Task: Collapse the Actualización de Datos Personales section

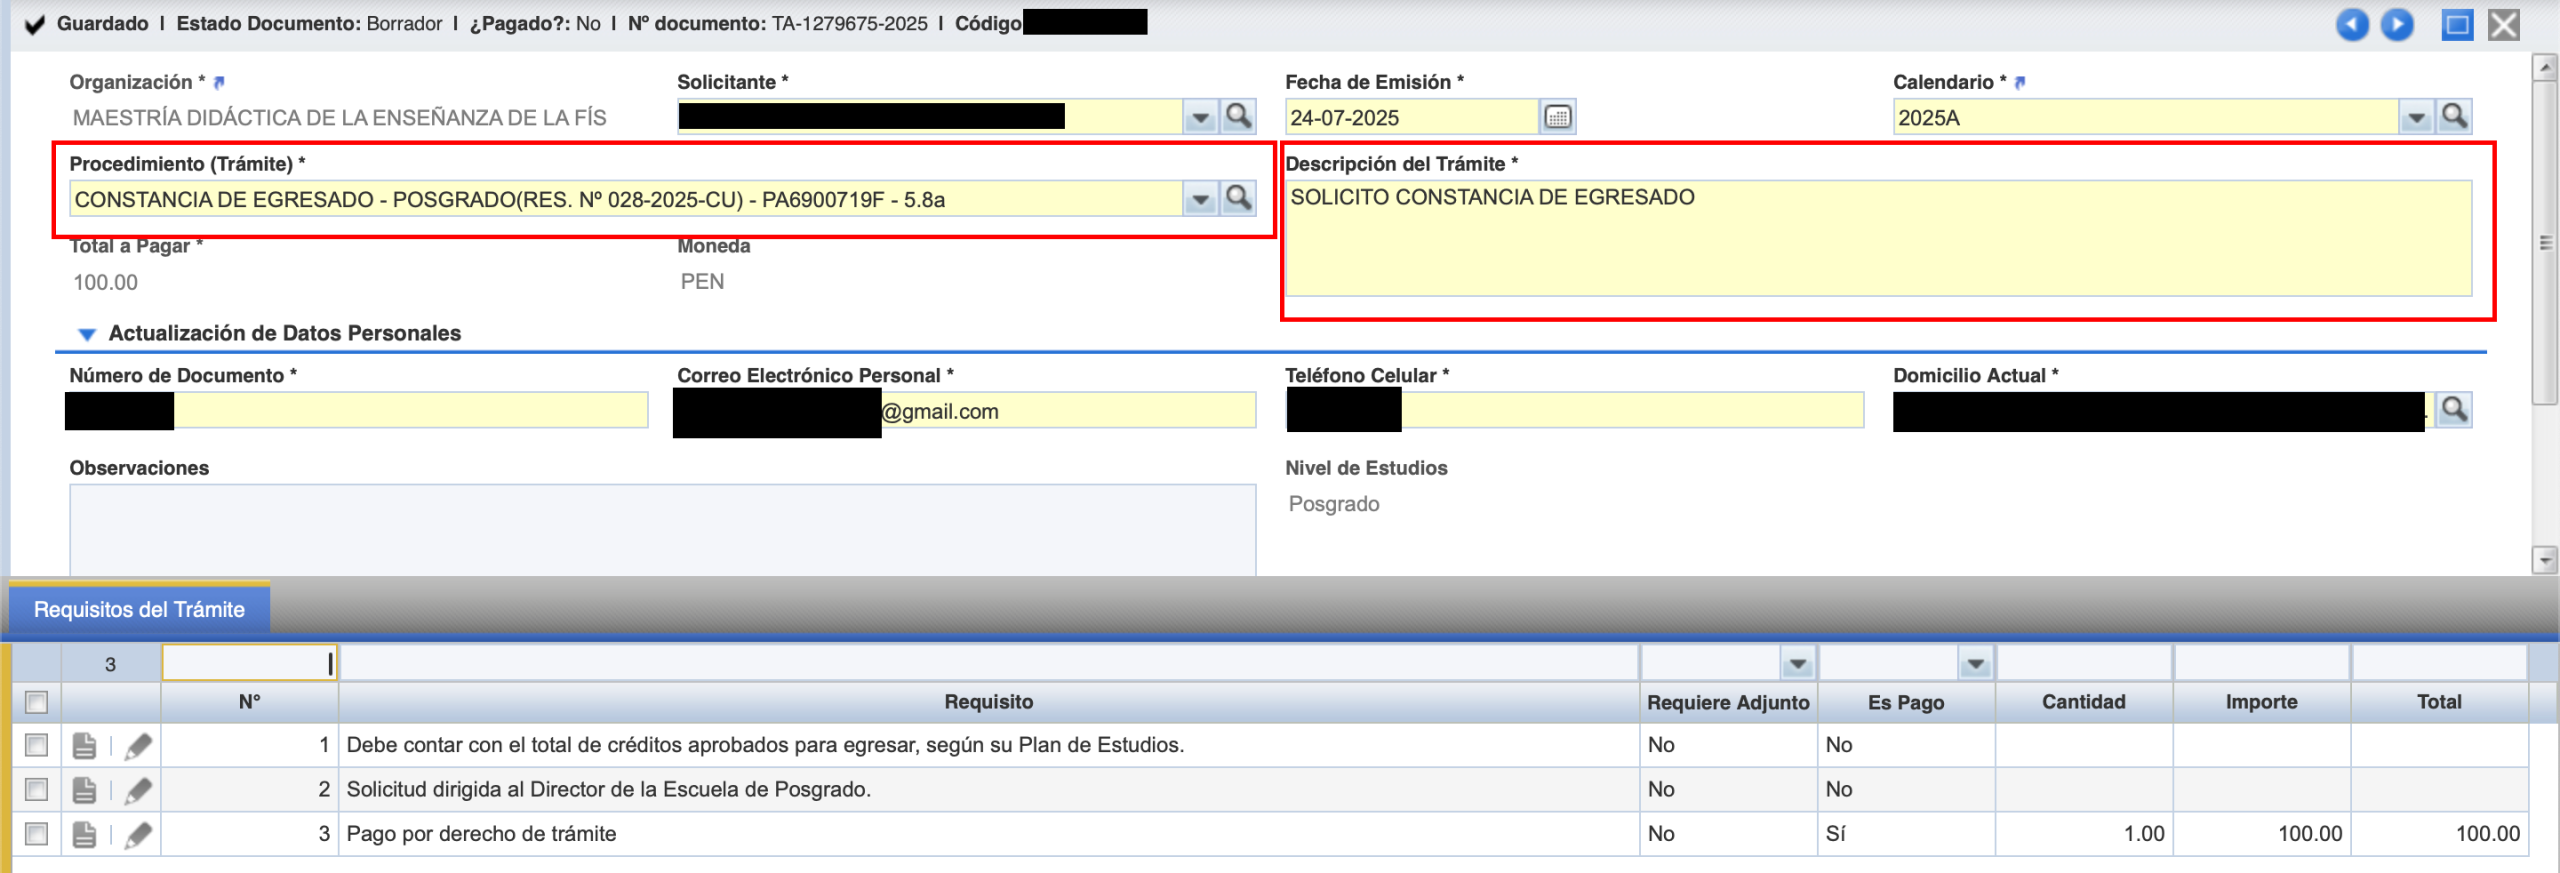Action: tap(87, 334)
